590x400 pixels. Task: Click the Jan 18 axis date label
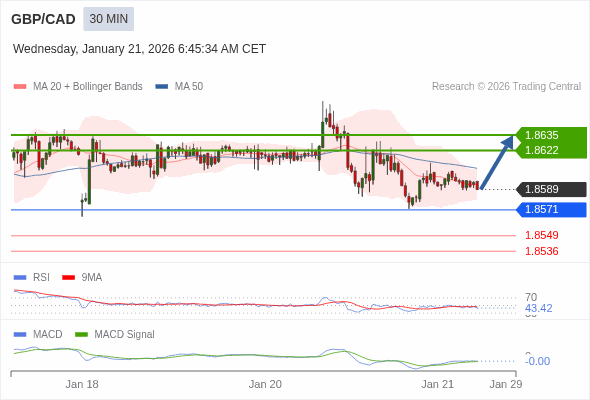pos(82,384)
